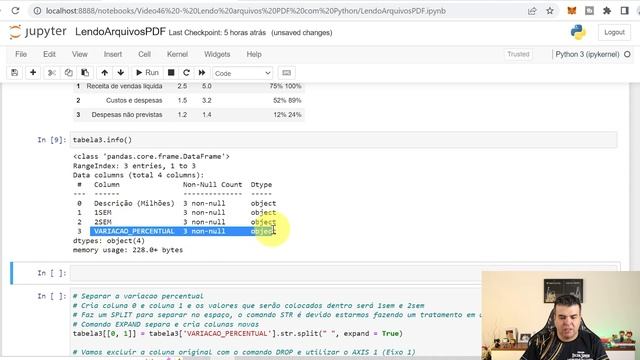Screen dimensions: 640x360
Task: Rename notebook via LendoArquivosPDF title
Action: (120, 32)
